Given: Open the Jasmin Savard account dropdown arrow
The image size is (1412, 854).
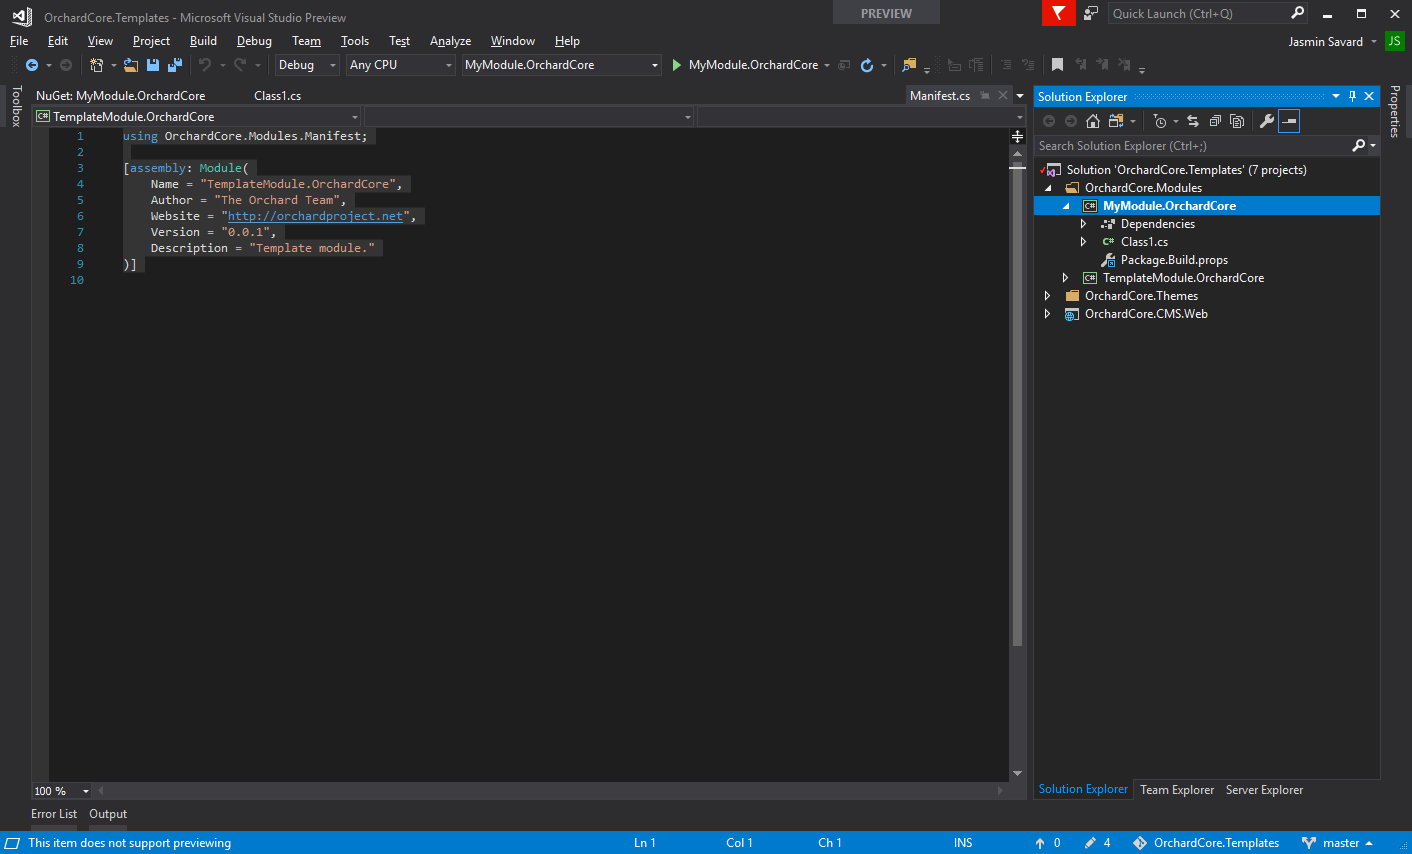Looking at the screenshot, I should point(1374,42).
